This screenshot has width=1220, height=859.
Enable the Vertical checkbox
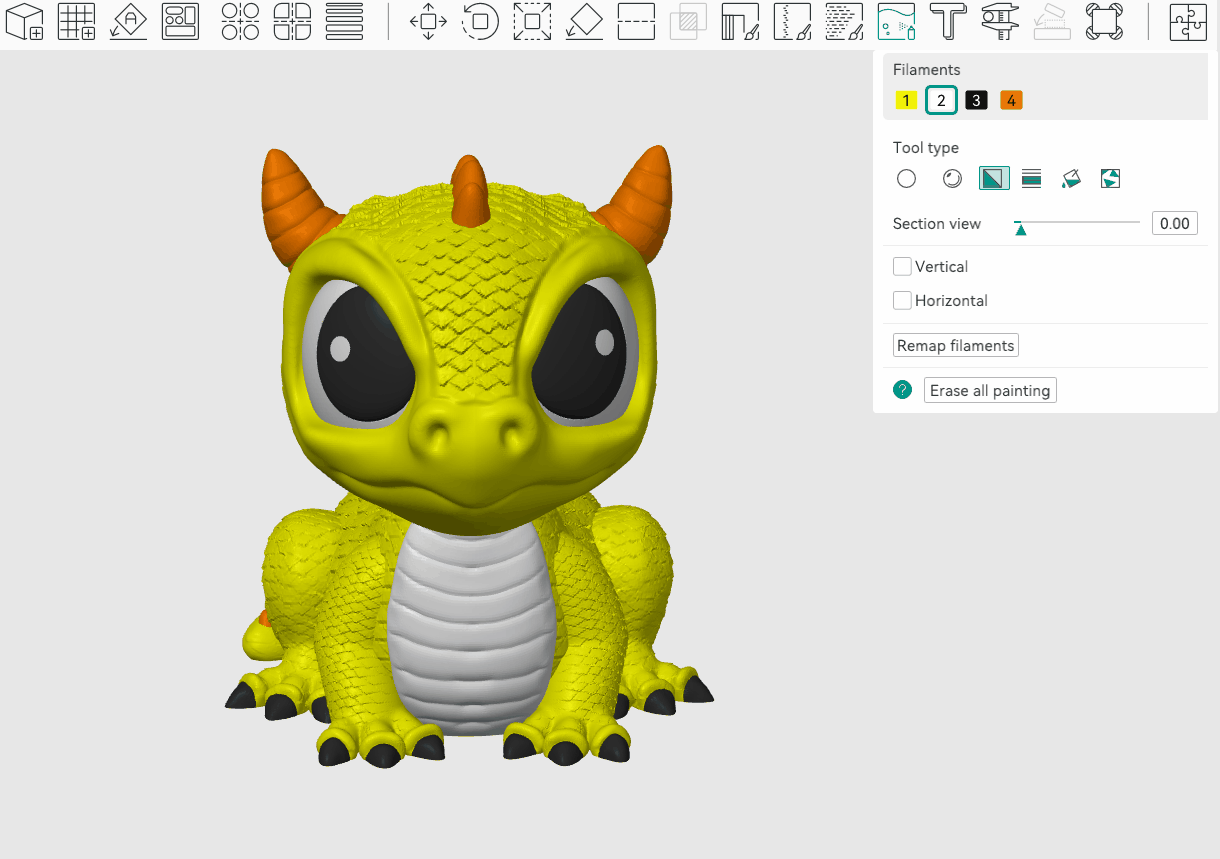tap(902, 267)
